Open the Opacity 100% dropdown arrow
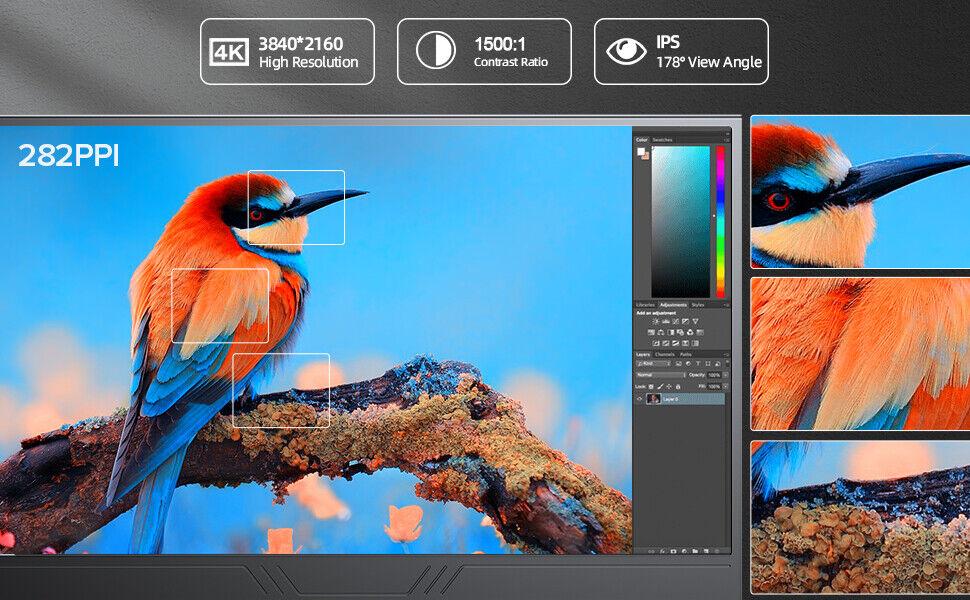The width and height of the screenshot is (970, 600). point(723,374)
